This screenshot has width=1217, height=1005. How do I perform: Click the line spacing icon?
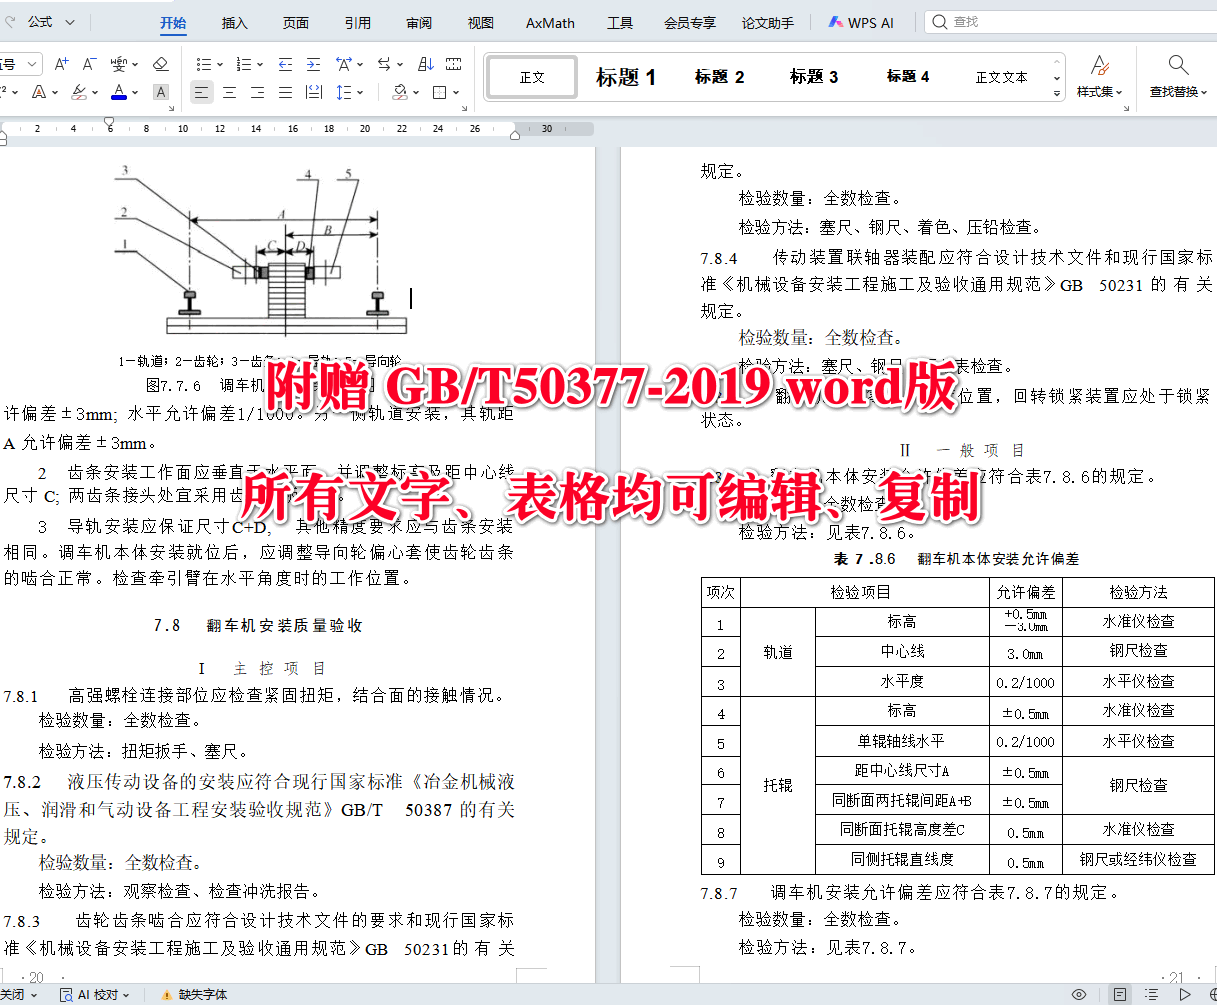344,92
